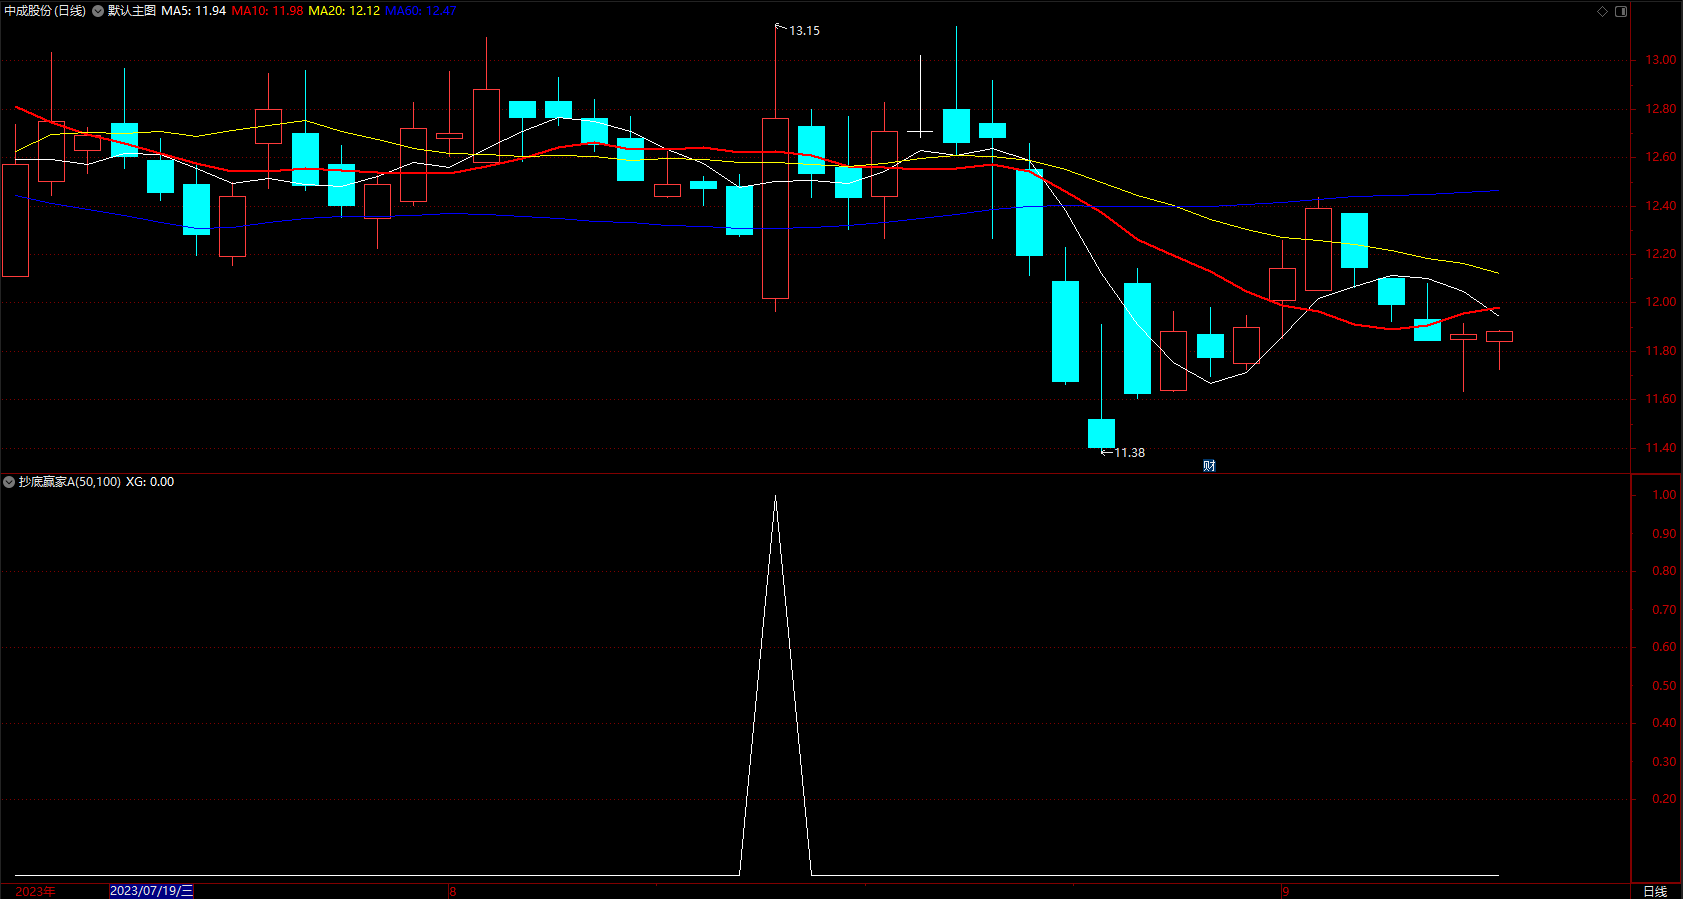
Task: Click the 11.60 price axis label
Action: (x=1660, y=399)
